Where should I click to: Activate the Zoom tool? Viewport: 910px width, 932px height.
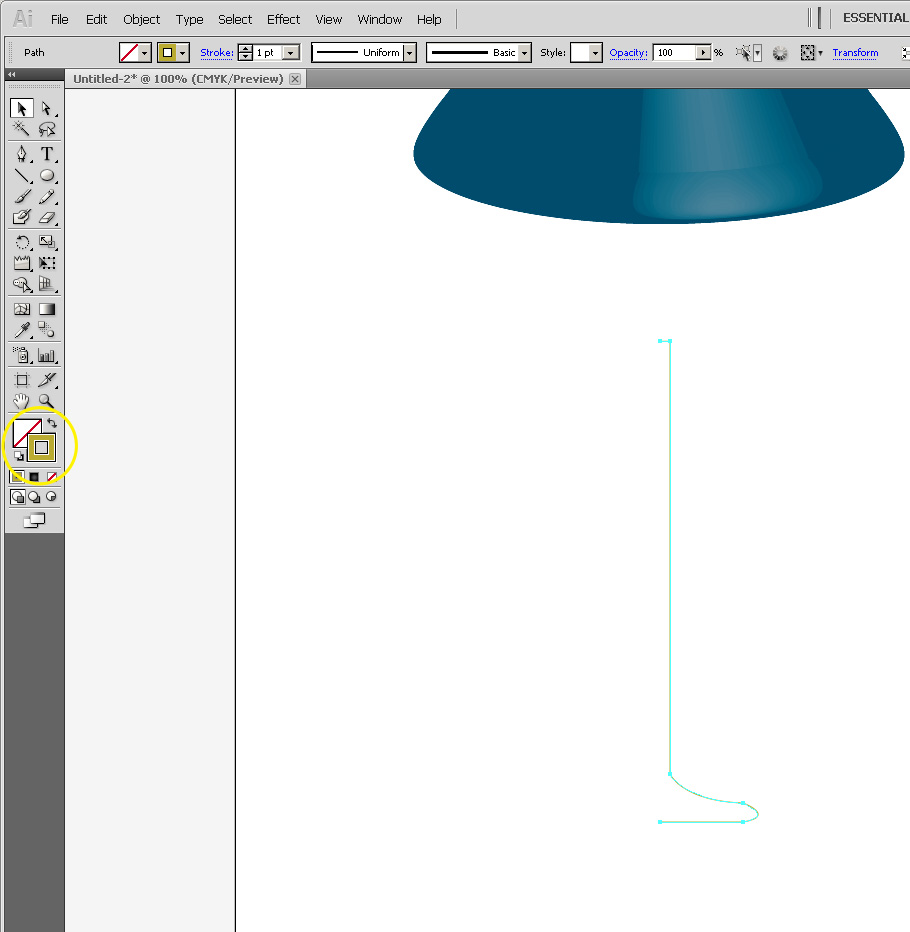(46, 400)
